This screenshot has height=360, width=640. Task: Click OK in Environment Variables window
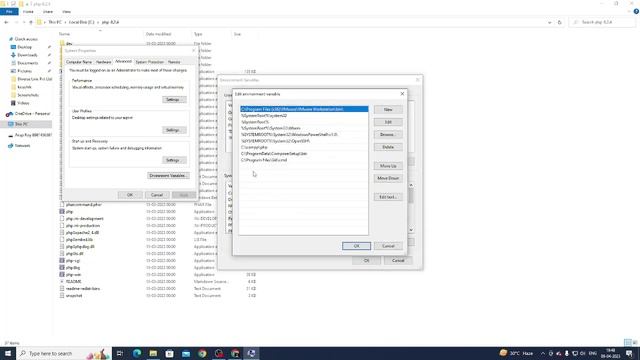(x=366, y=260)
